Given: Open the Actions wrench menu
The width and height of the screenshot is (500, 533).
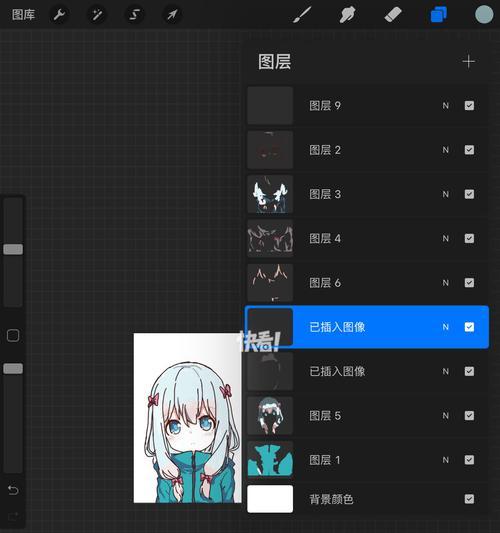Looking at the screenshot, I should tap(59, 15).
